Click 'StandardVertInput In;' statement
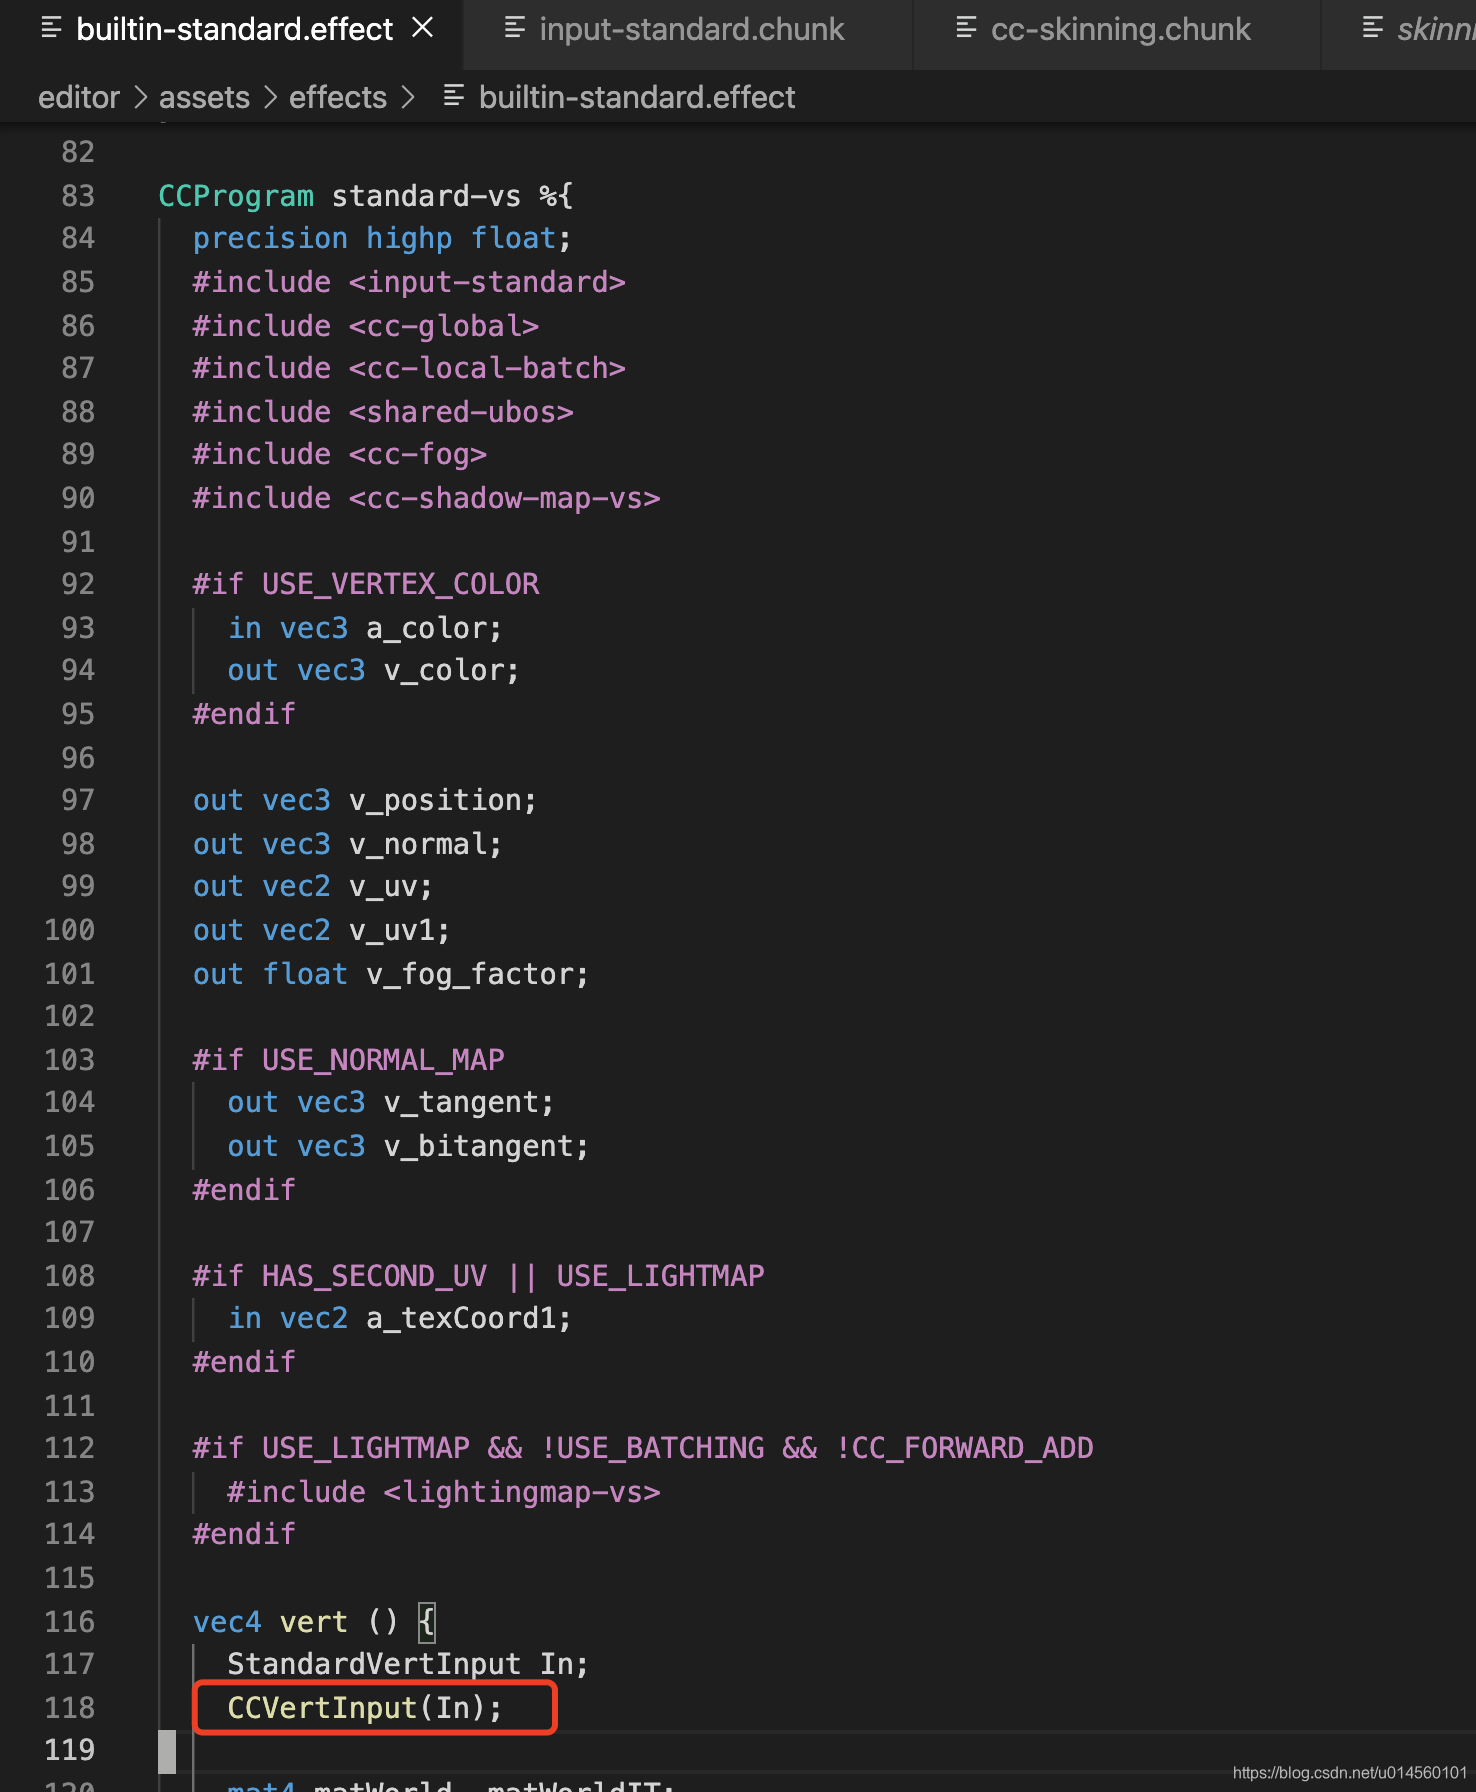Viewport: 1476px width, 1792px height. point(408,1664)
